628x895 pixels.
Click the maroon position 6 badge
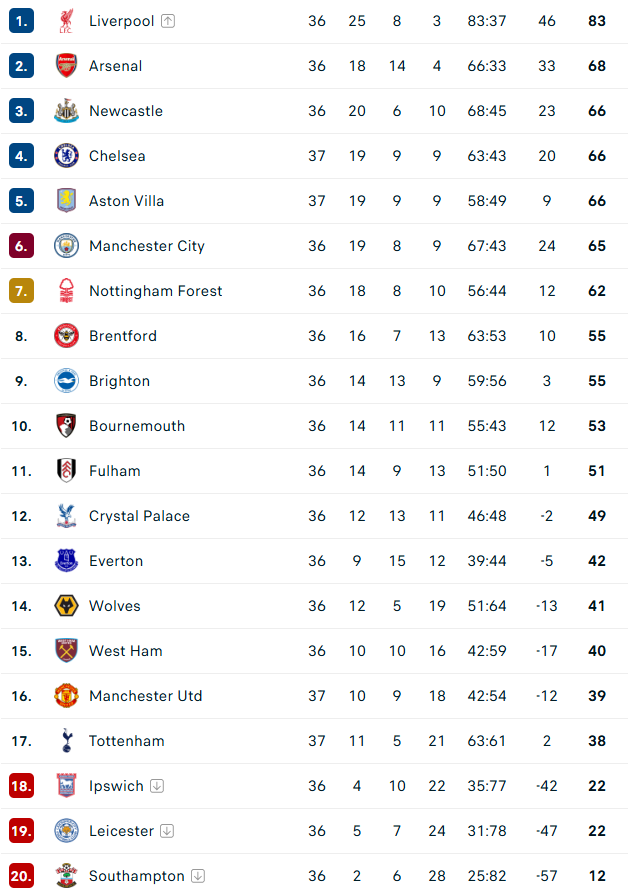pyautogui.click(x=22, y=246)
